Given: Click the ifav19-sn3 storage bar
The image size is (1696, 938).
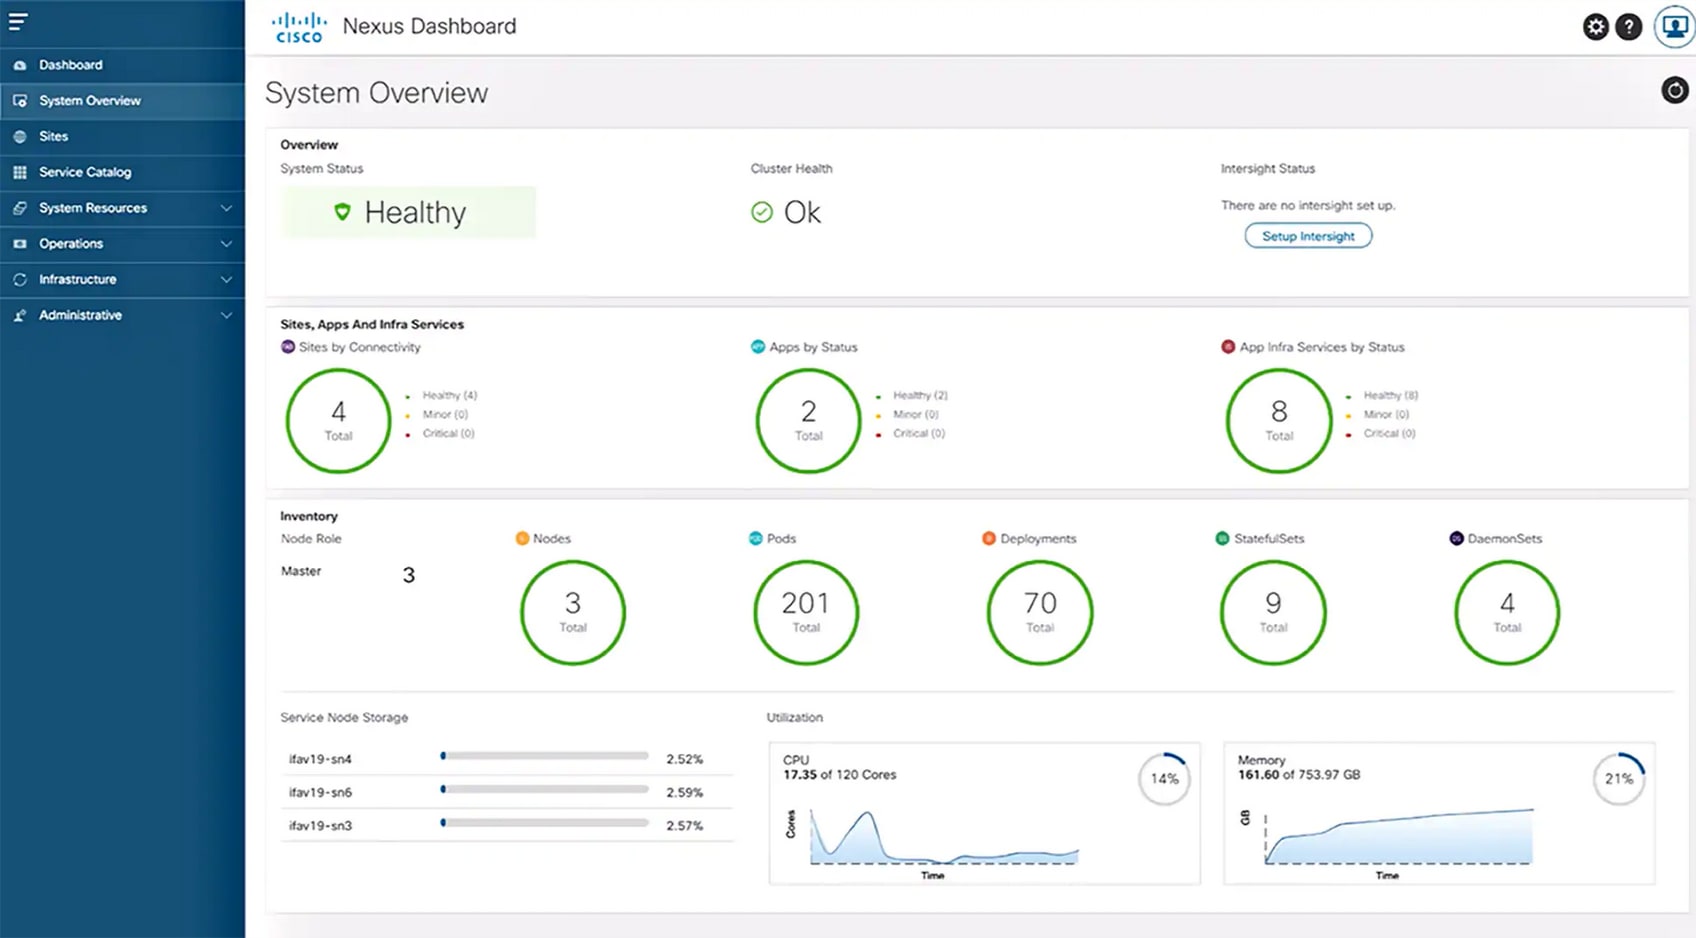Looking at the screenshot, I should pos(544,823).
